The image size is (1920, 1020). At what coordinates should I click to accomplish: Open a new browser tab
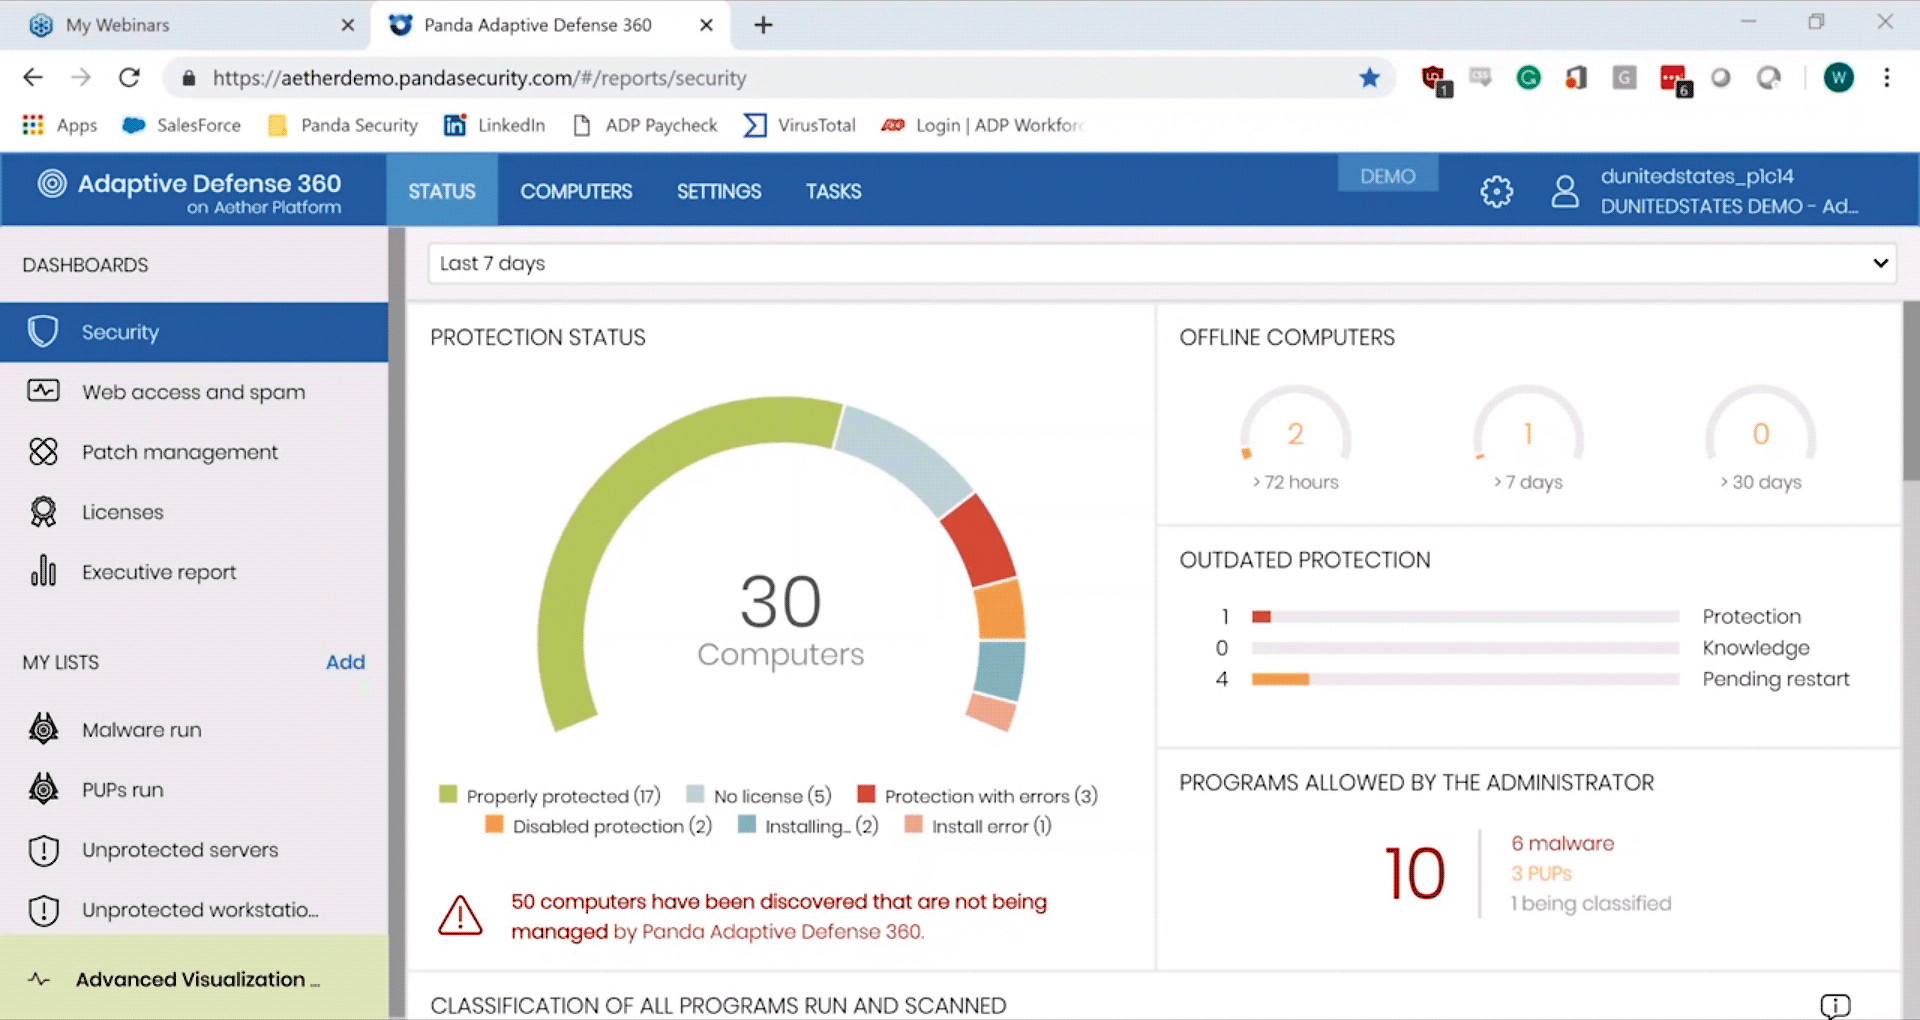tap(763, 25)
